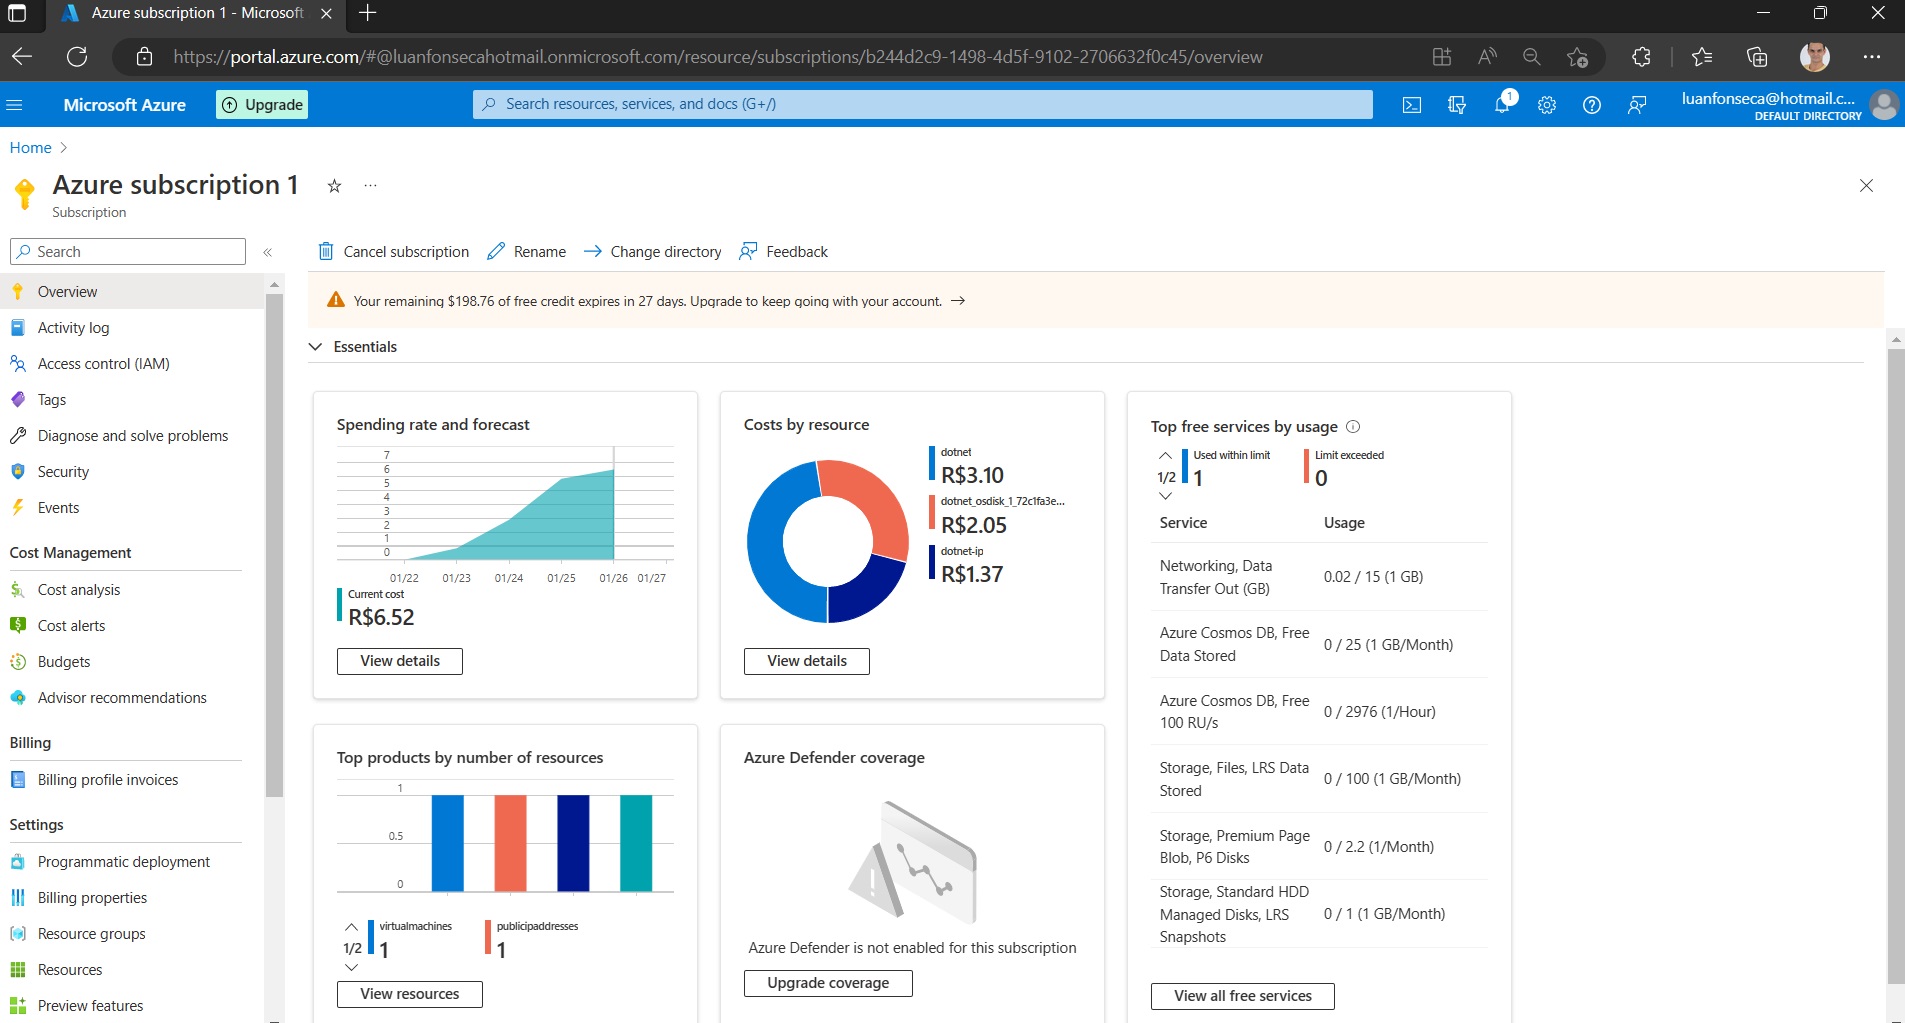The height and width of the screenshot is (1023, 1905).
Task: Open browser extensions puzzle icon
Action: [1641, 57]
